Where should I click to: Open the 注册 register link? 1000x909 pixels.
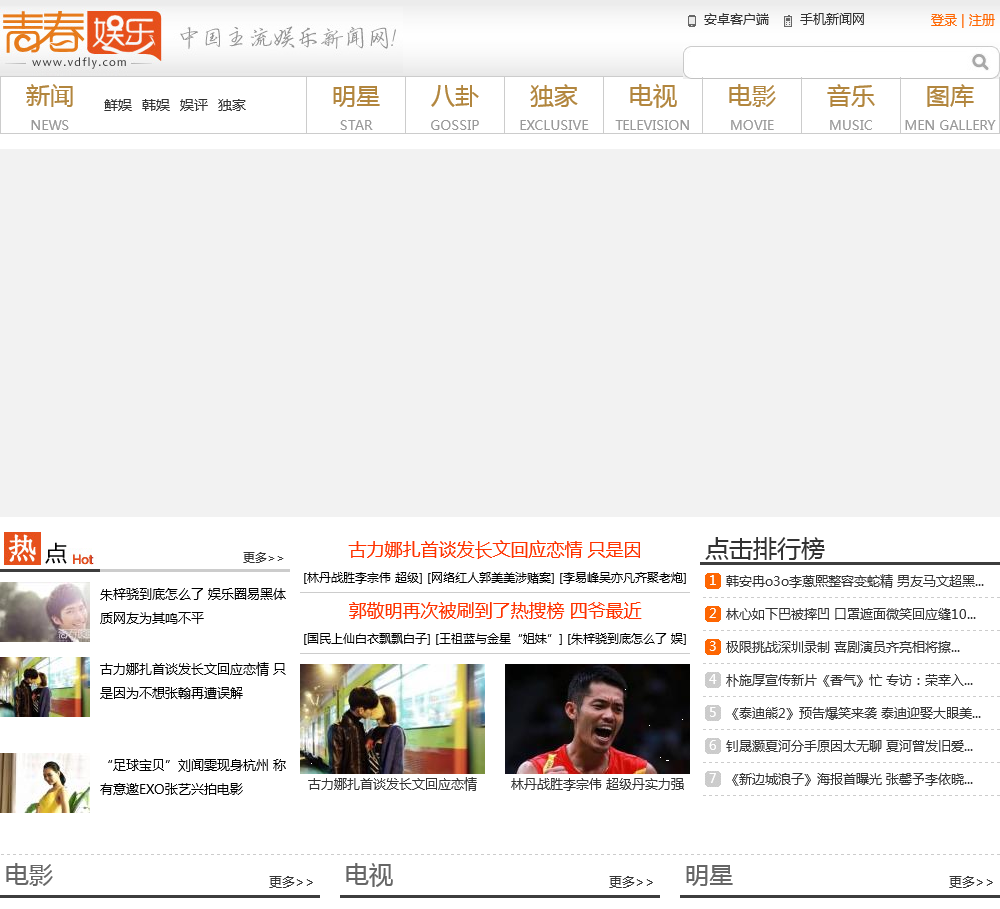tap(981, 20)
